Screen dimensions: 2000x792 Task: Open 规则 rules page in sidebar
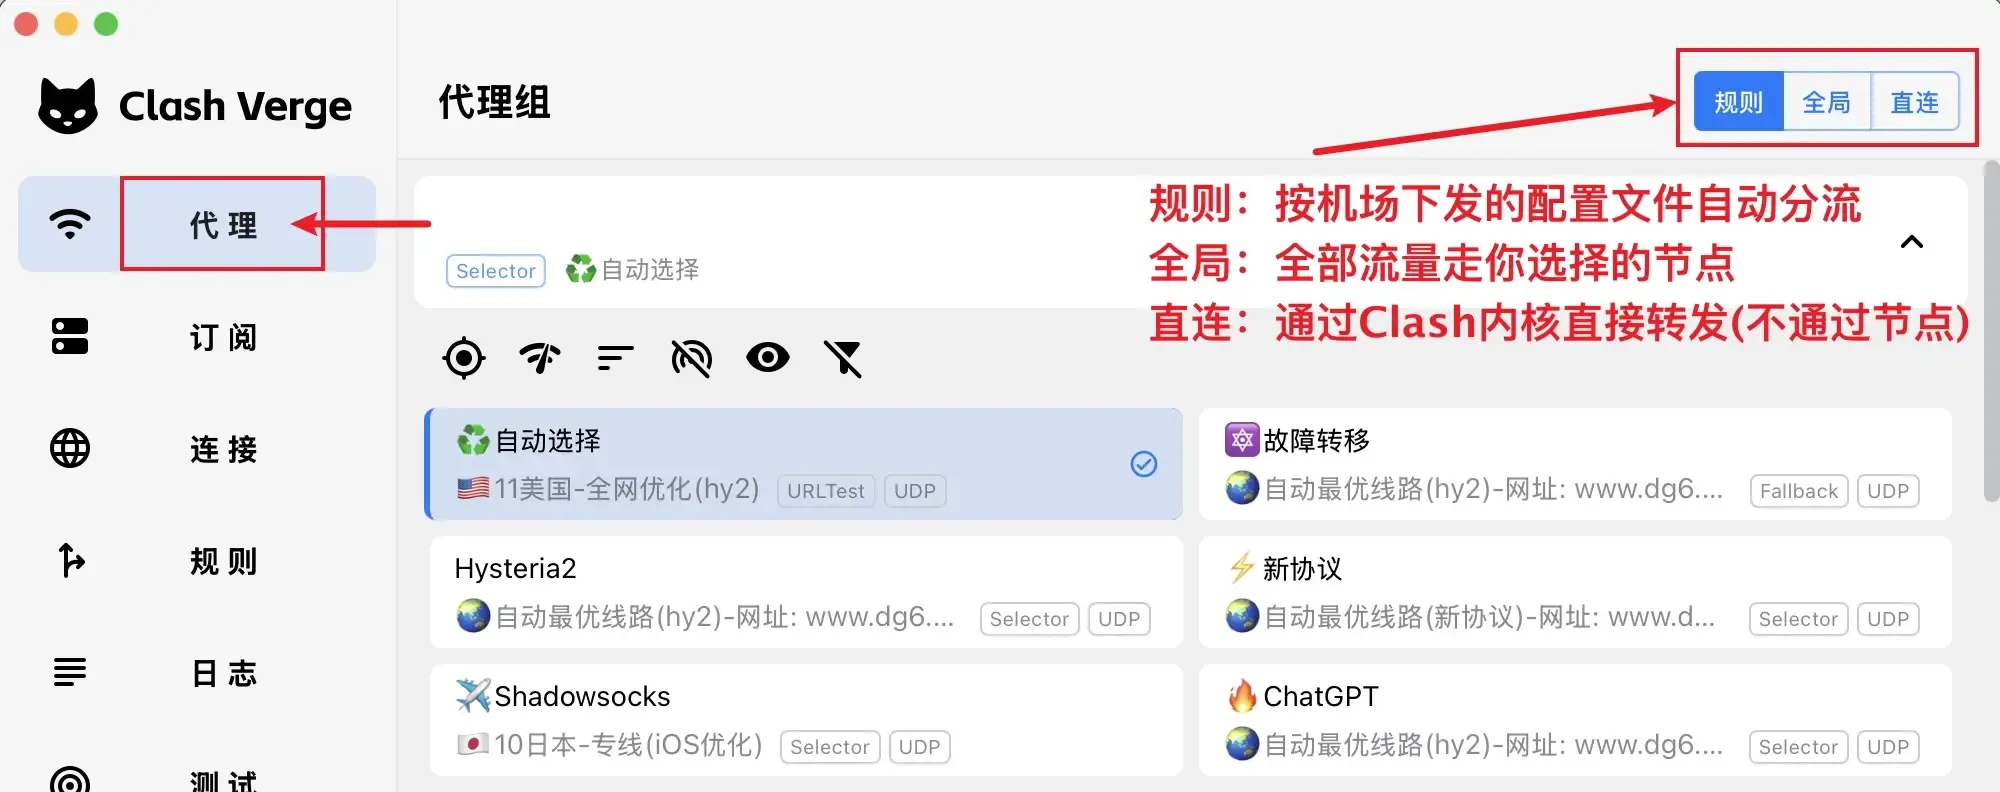pyautogui.click(x=197, y=561)
